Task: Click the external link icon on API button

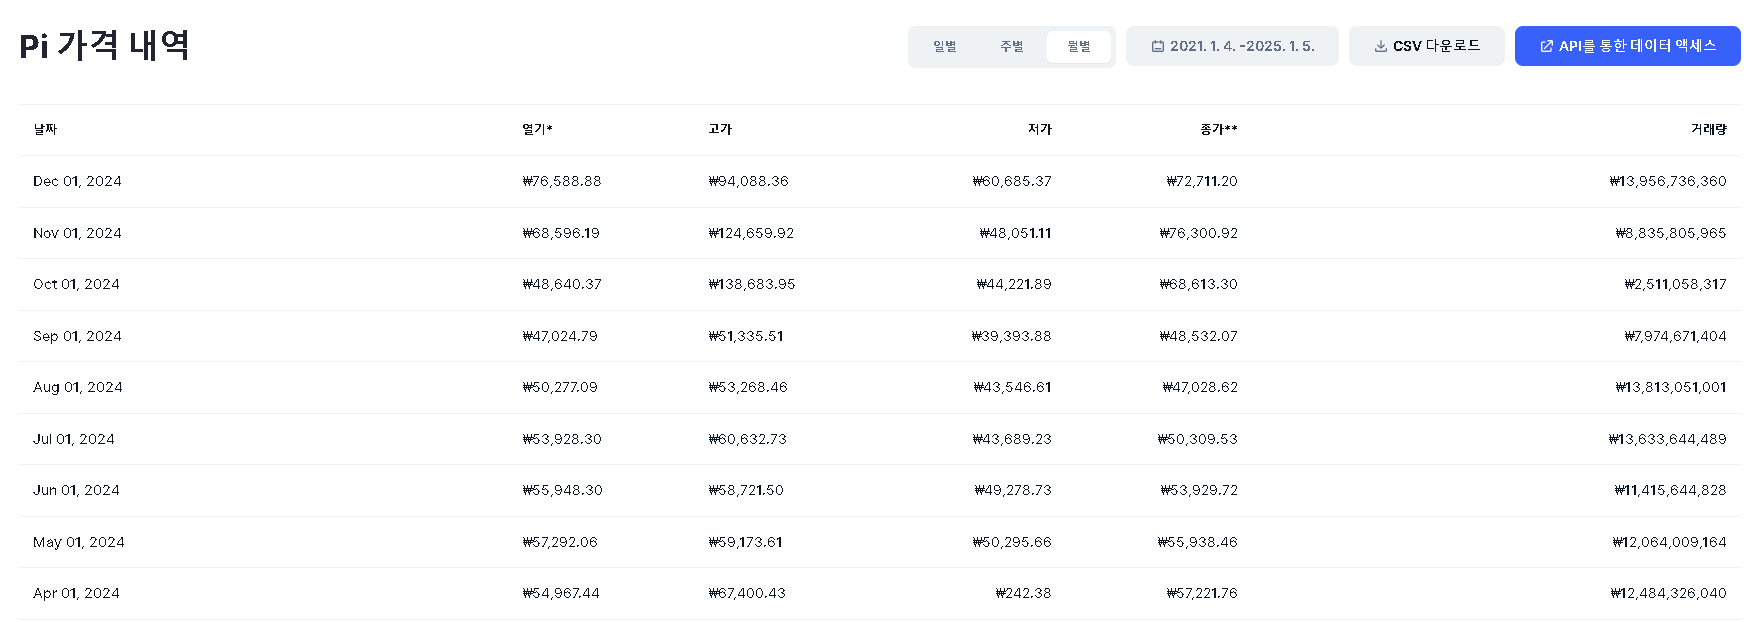Action: pyautogui.click(x=1546, y=46)
